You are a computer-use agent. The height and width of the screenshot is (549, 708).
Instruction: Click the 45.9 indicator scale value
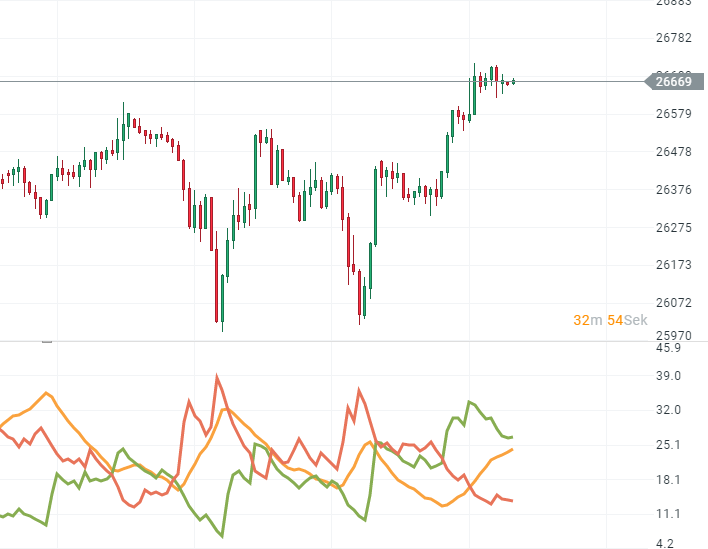[x=668, y=349]
